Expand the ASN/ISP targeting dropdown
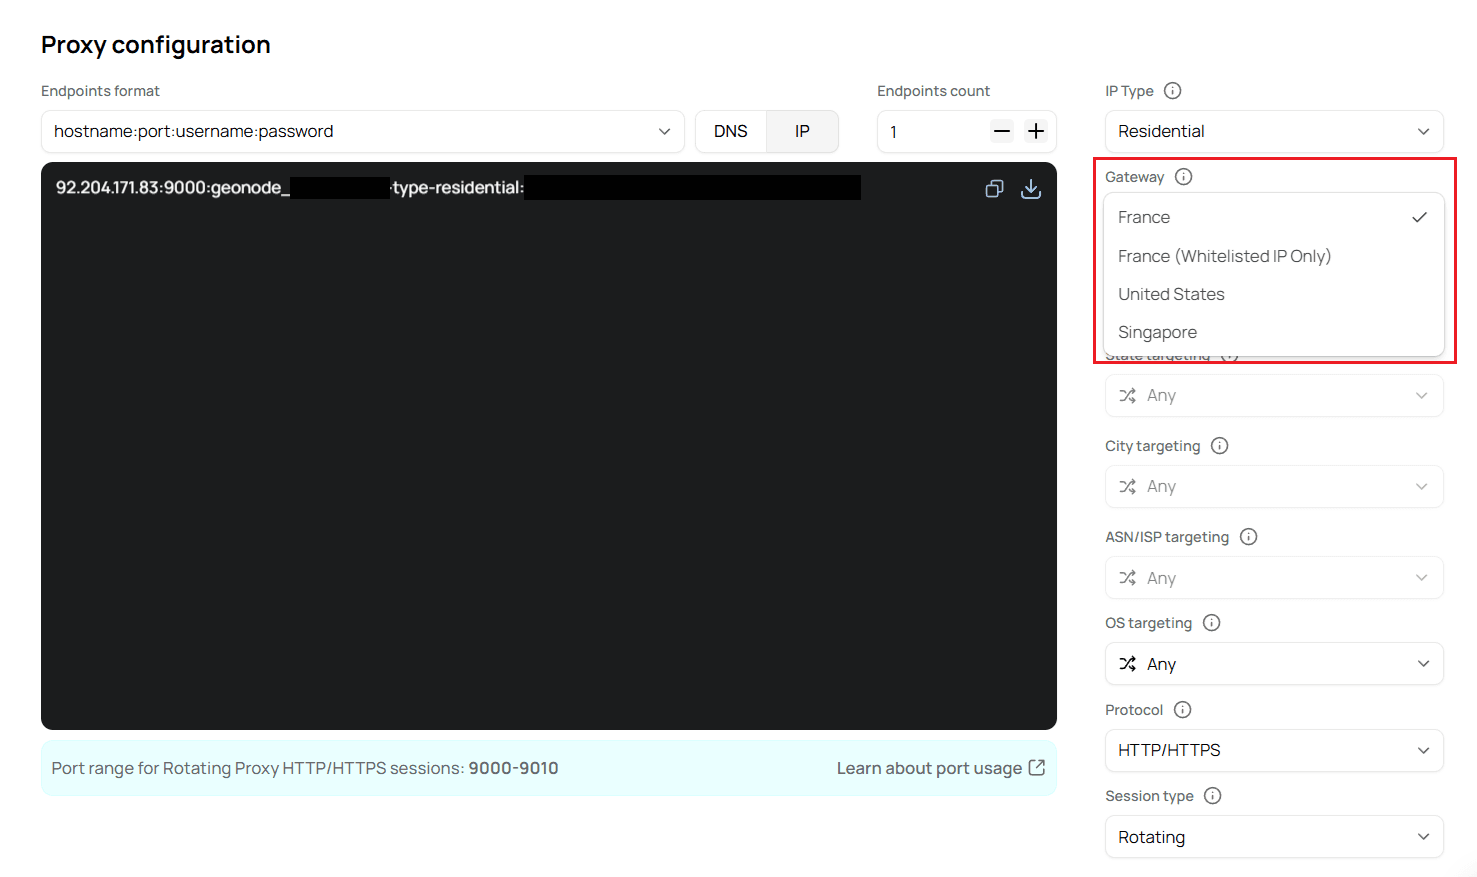 click(1274, 578)
